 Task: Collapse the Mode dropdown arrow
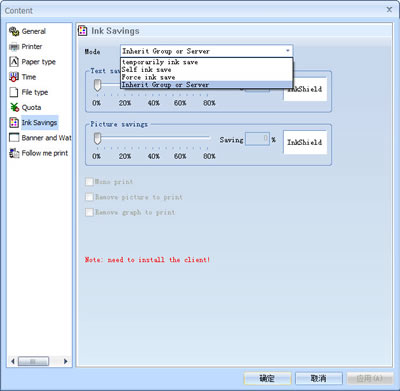point(287,51)
